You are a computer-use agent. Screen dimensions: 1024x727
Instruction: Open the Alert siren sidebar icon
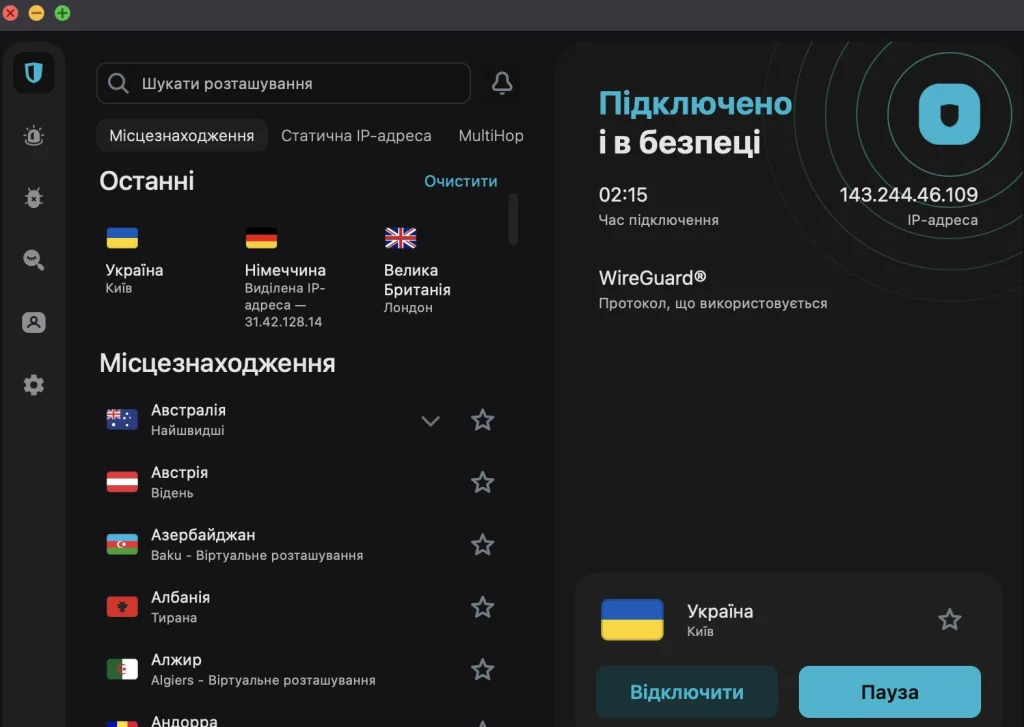pos(33,135)
